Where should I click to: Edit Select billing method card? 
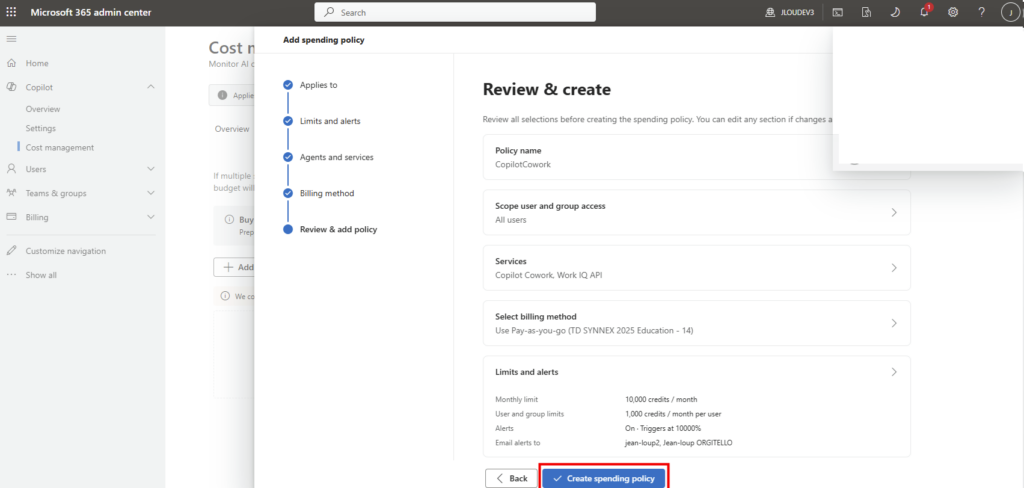click(697, 323)
